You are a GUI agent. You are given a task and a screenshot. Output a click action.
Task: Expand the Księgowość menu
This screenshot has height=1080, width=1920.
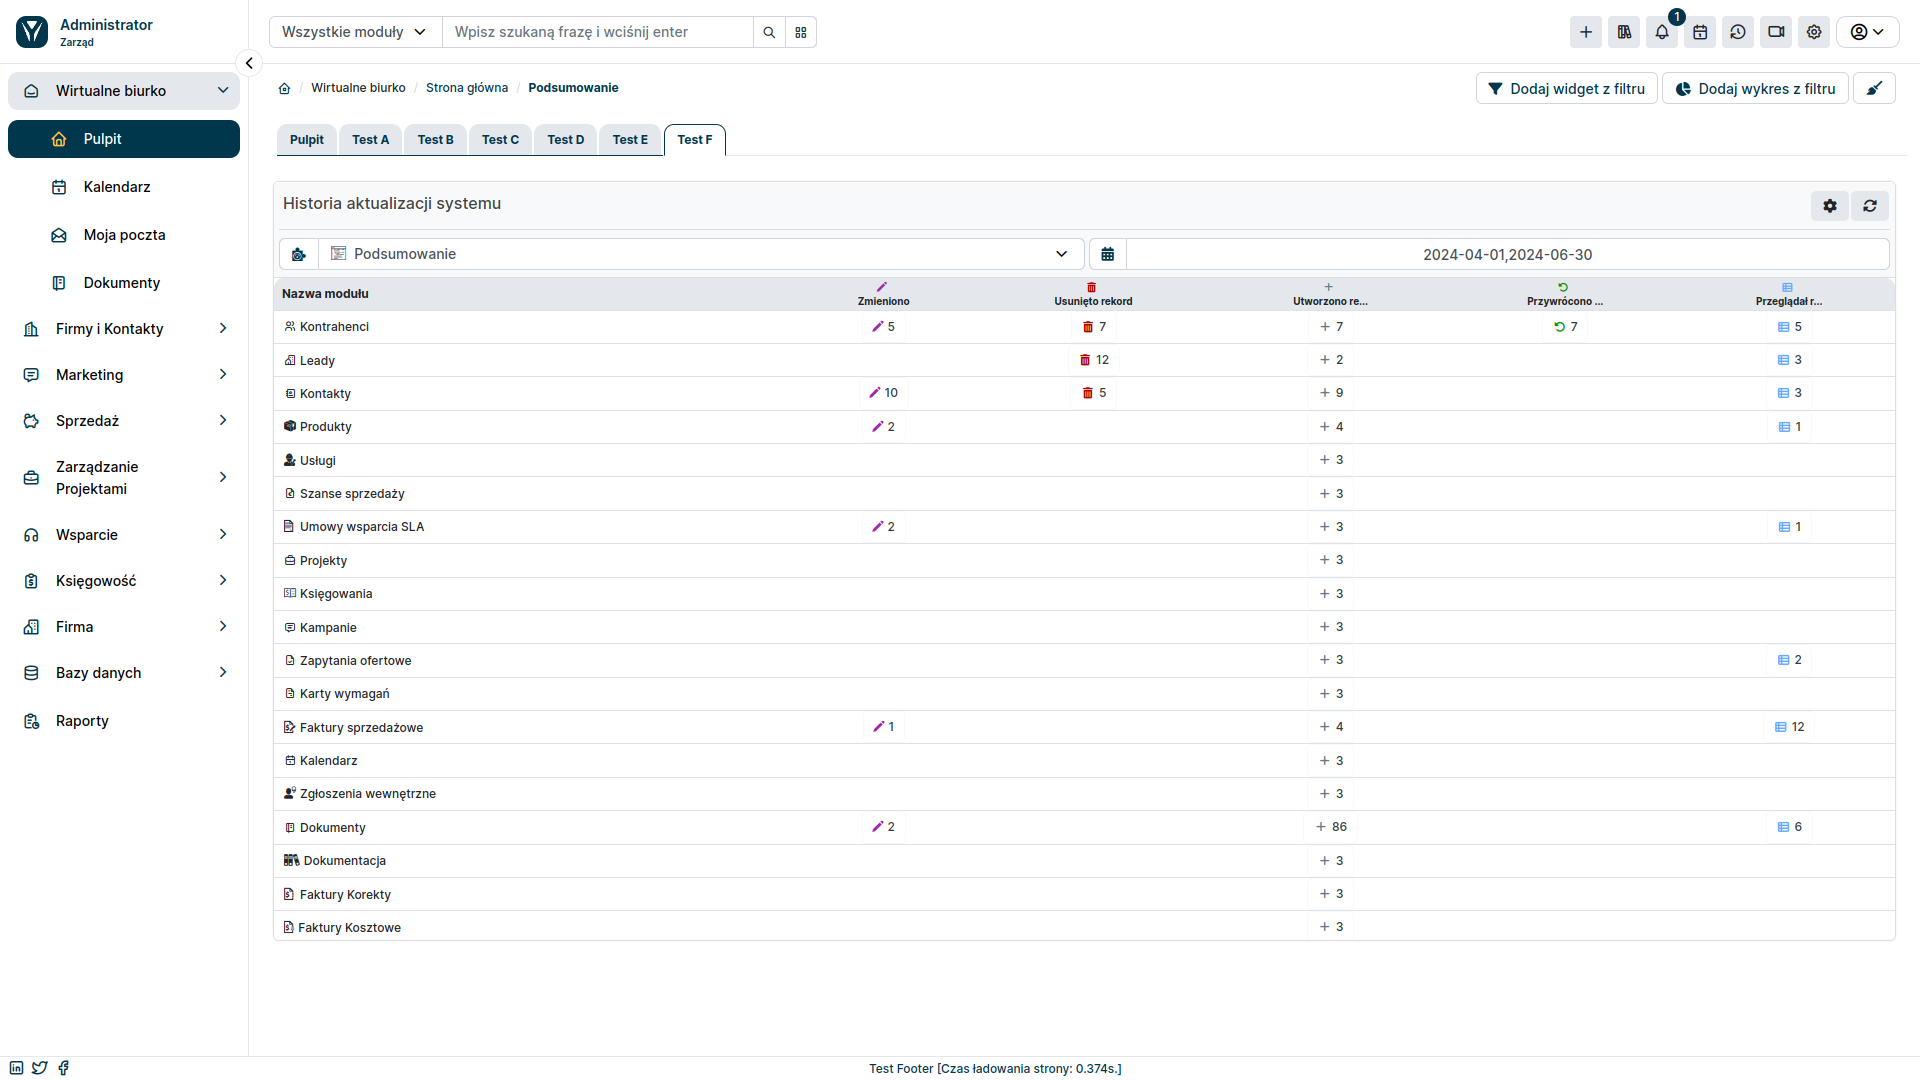[124, 581]
